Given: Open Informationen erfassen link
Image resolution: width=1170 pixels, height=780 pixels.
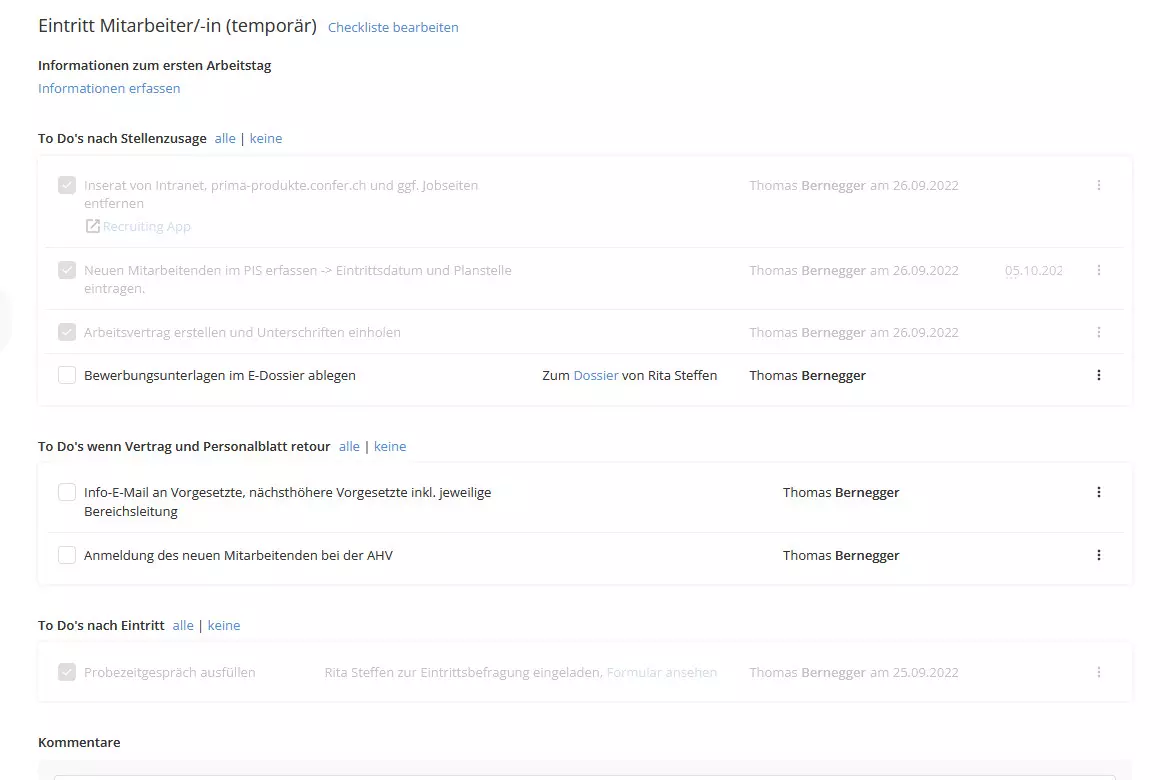Looking at the screenshot, I should coord(109,88).
